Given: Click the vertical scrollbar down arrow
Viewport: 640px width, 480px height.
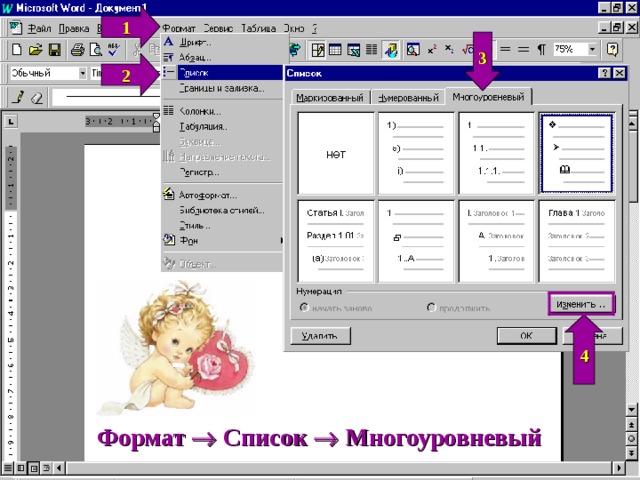Looking at the screenshot, I should pyautogui.click(x=631, y=409).
